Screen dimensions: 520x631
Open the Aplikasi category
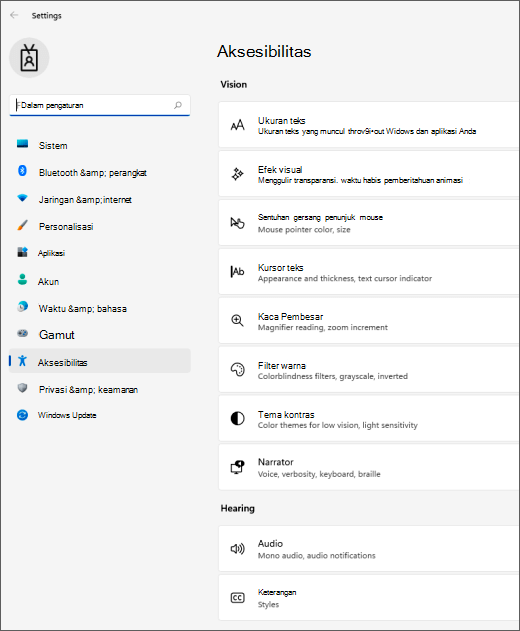click(x=100, y=253)
